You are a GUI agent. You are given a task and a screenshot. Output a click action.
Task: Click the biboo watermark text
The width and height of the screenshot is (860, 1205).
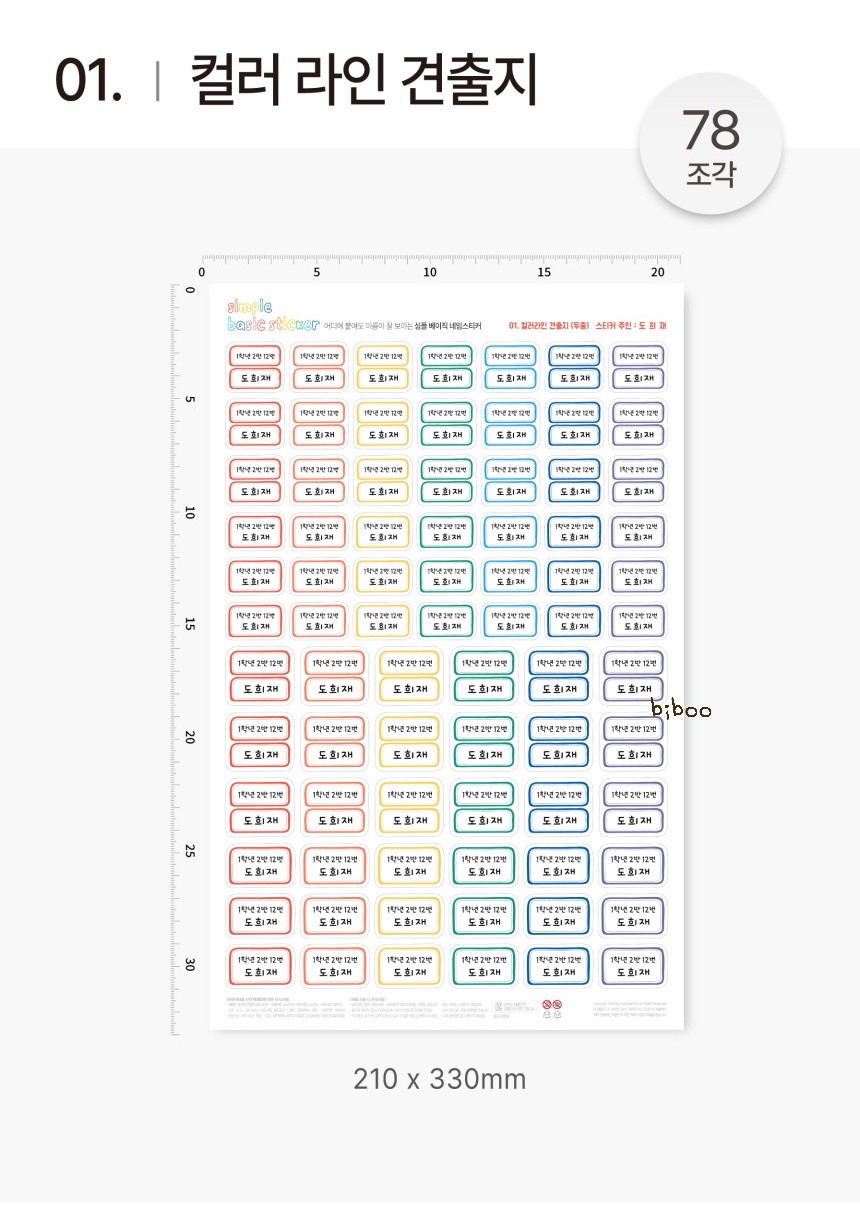(x=681, y=711)
